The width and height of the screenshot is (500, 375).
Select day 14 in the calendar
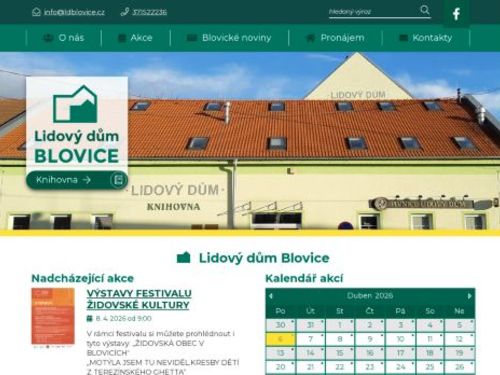pos(310,353)
